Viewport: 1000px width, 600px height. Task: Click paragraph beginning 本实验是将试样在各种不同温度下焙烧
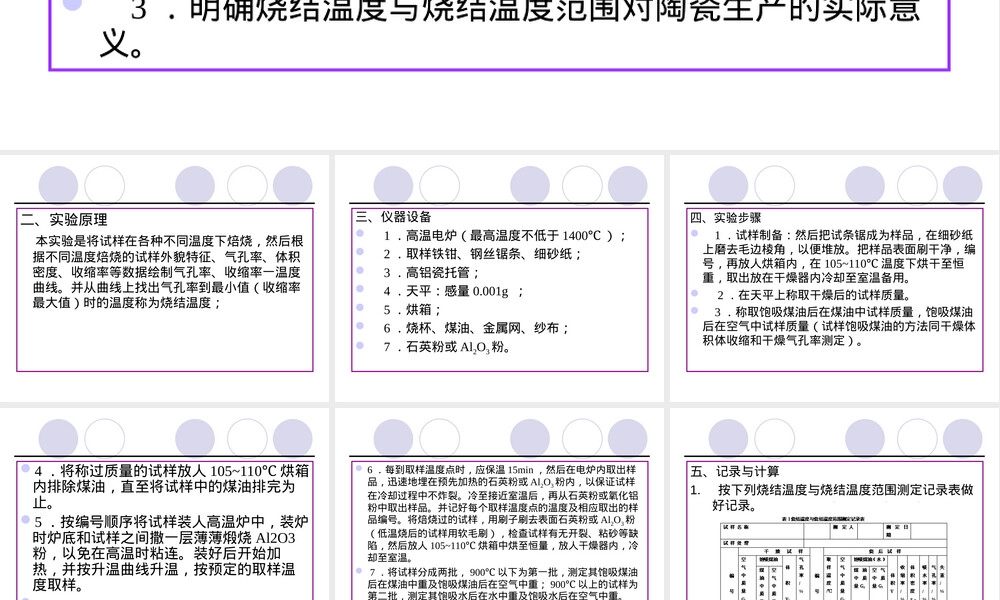pyautogui.click(x=168, y=272)
